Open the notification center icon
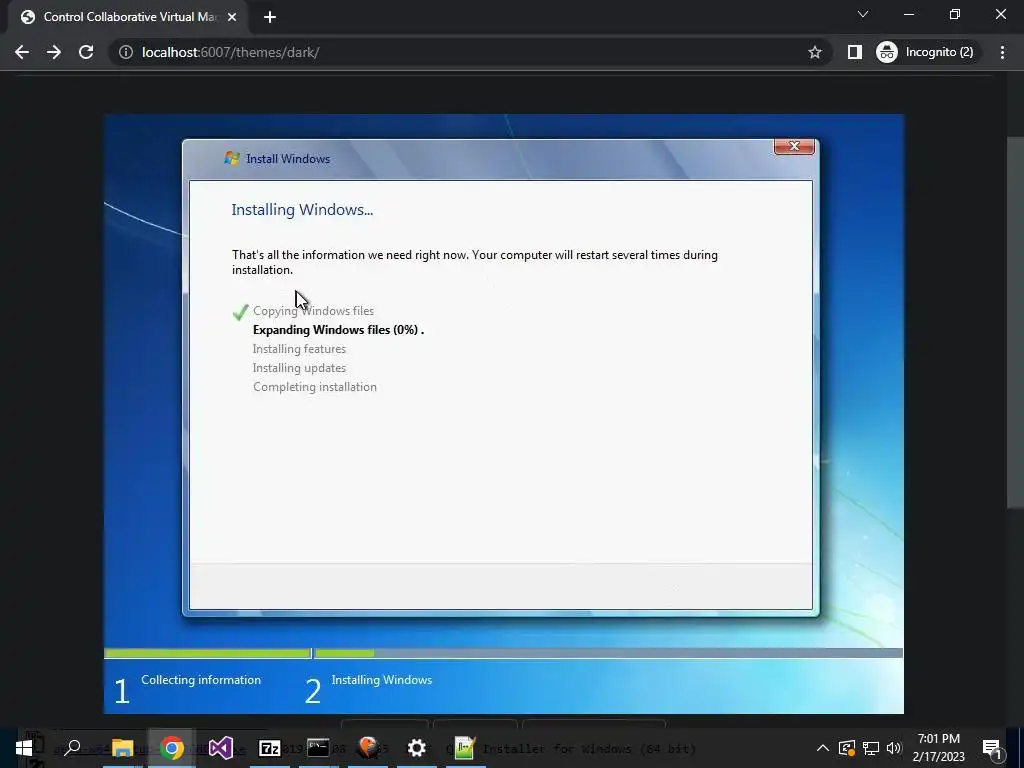 tap(992, 748)
